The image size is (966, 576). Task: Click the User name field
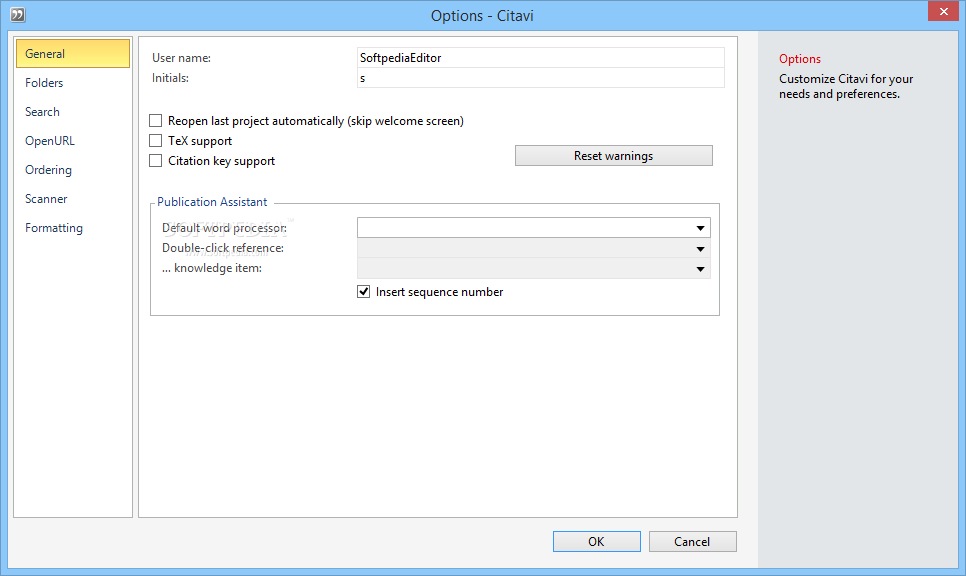[540, 58]
